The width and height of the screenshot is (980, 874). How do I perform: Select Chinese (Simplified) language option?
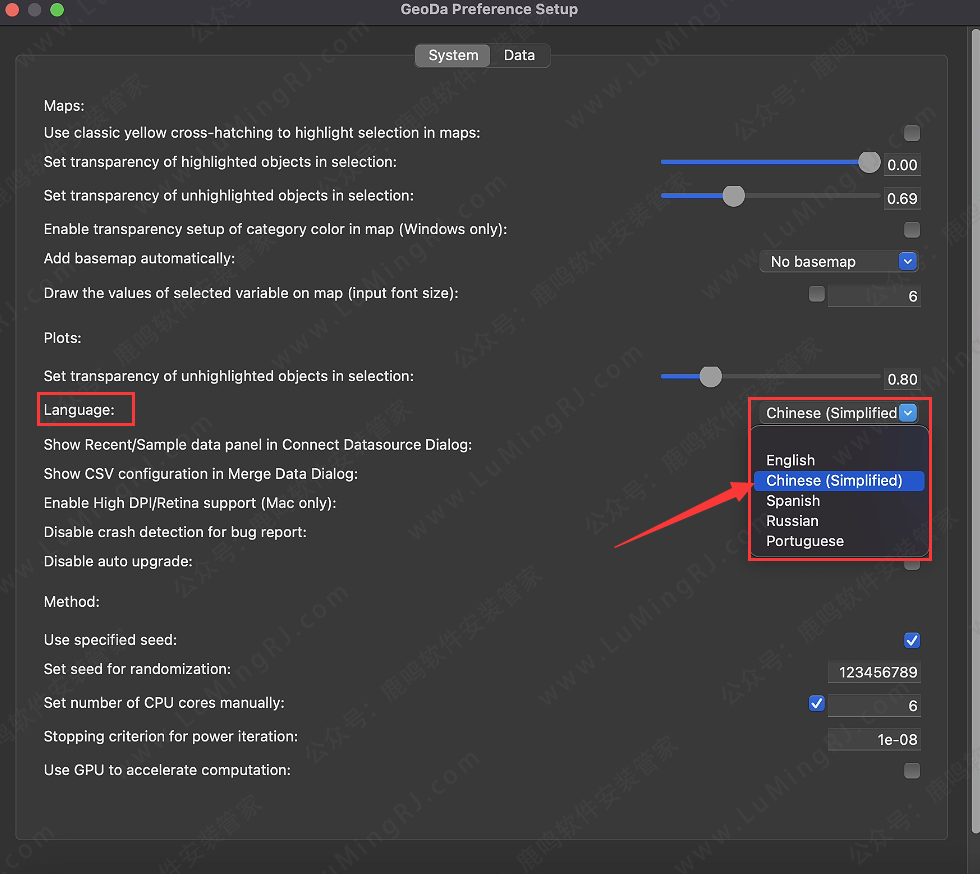(x=834, y=481)
